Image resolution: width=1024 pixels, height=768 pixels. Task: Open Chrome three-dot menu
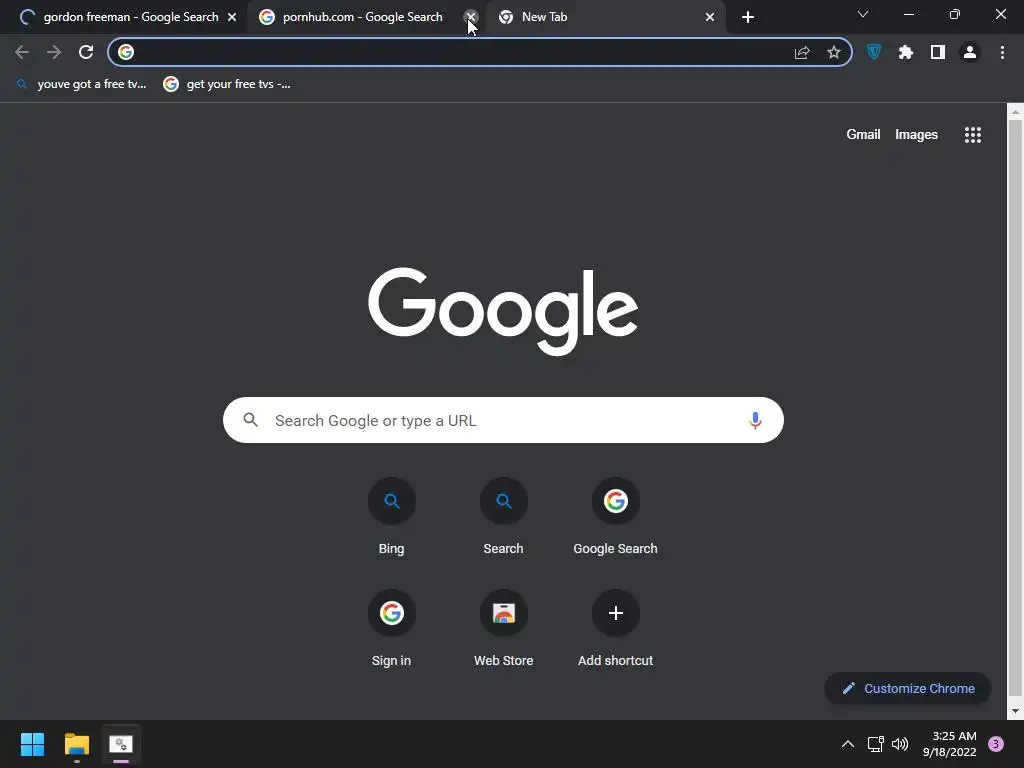point(1002,52)
